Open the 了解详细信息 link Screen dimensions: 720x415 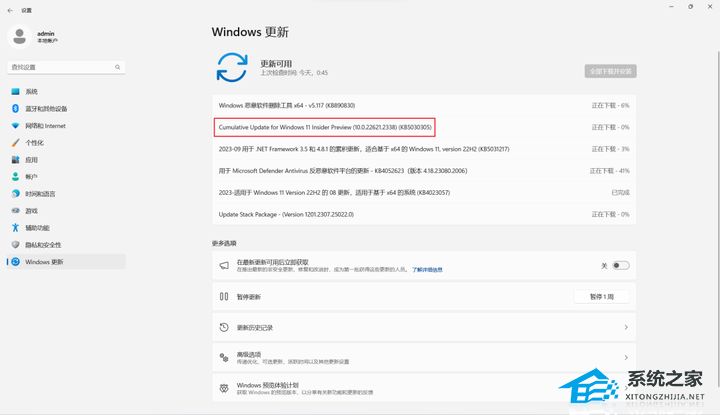pos(427,269)
